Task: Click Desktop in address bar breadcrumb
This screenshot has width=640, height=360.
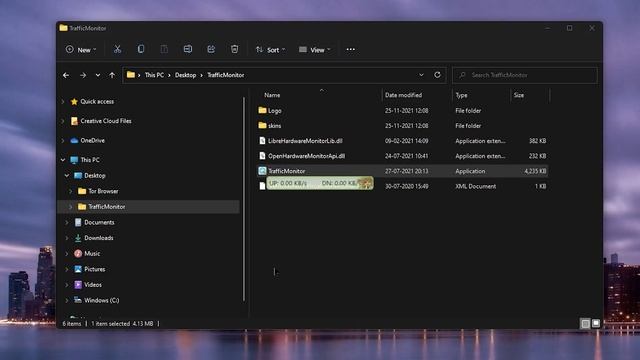Action: point(185,75)
